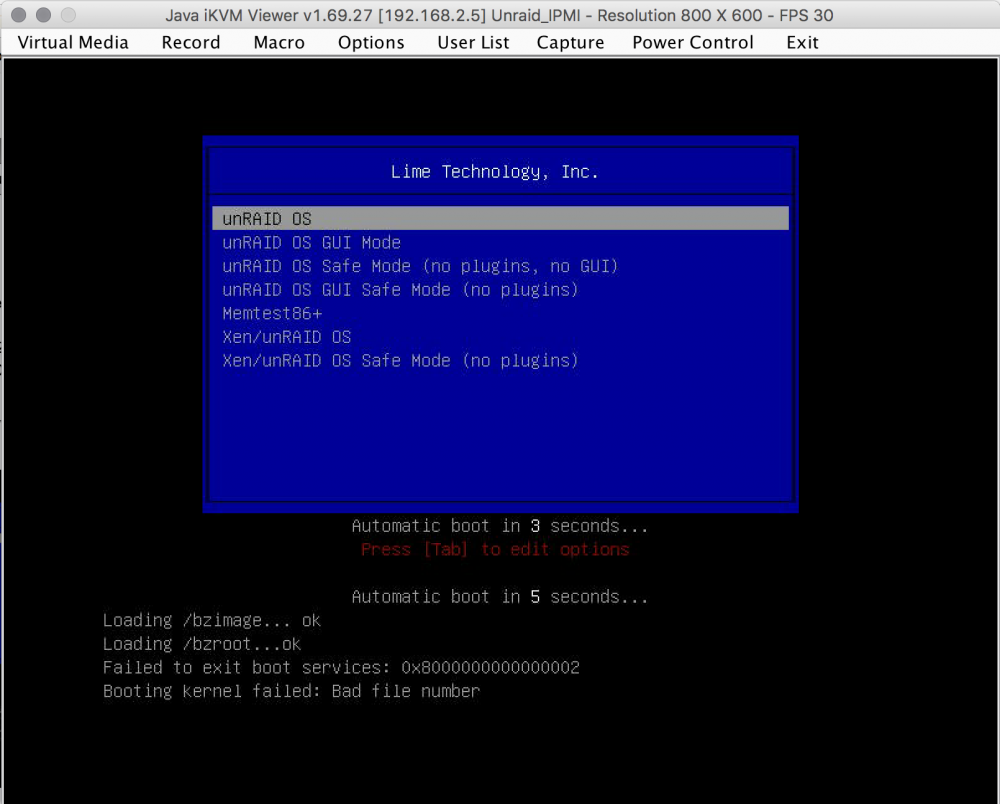
Task: Open the Virtual Media menu
Action: (73, 43)
